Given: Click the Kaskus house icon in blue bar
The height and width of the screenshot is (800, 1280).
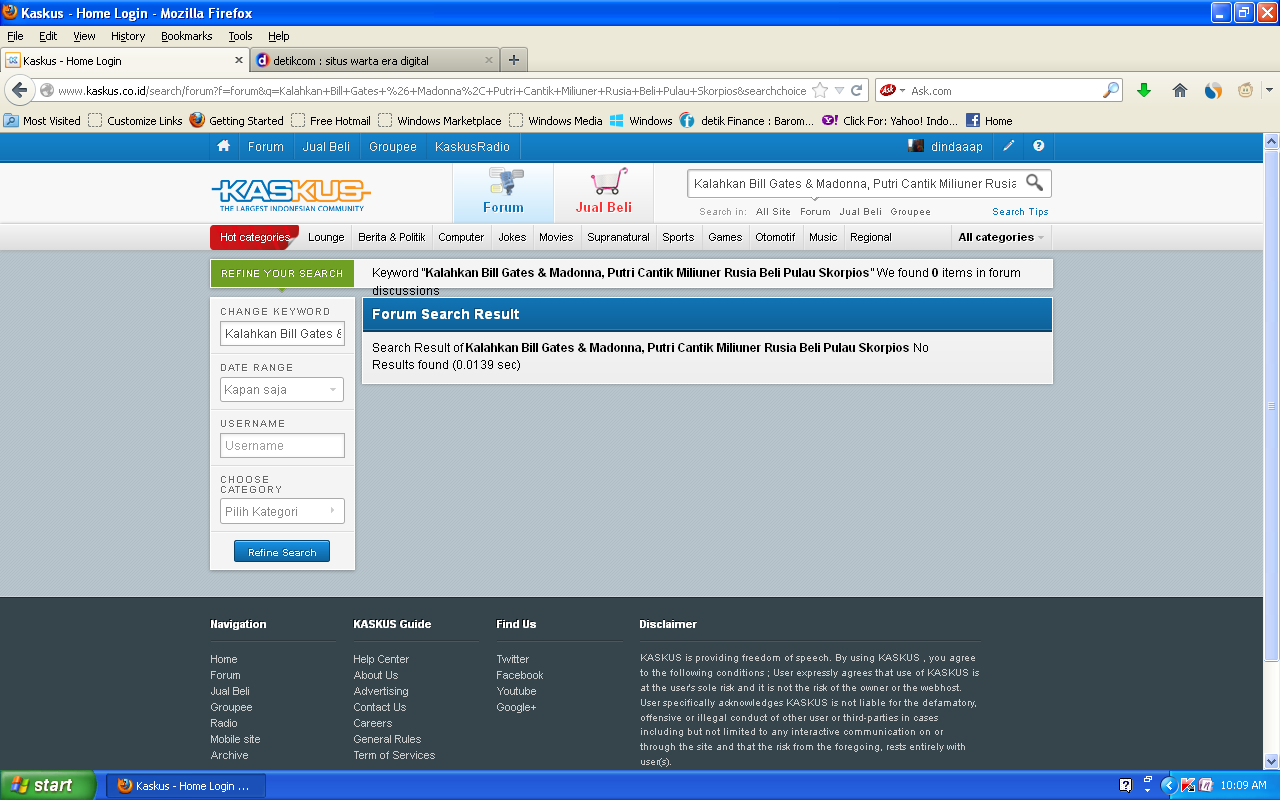Looking at the screenshot, I should 224,146.
